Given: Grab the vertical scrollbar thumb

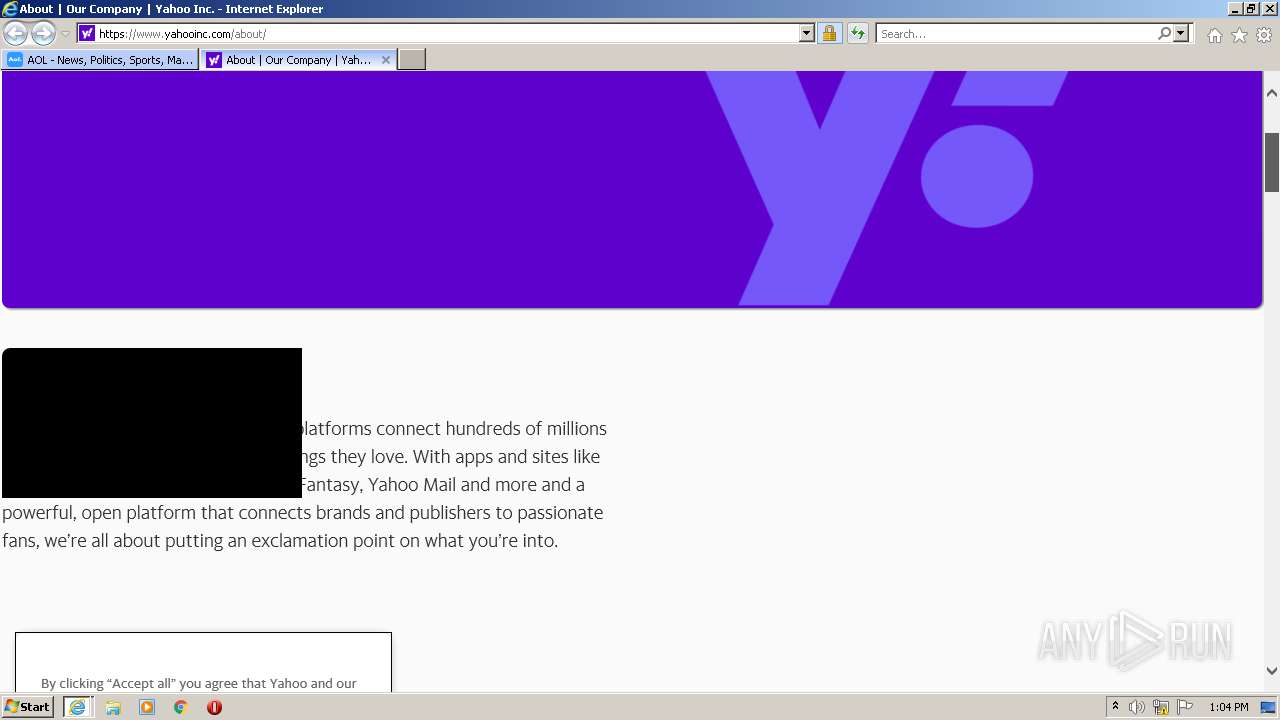Looking at the screenshot, I should (x=1272, y=162).
